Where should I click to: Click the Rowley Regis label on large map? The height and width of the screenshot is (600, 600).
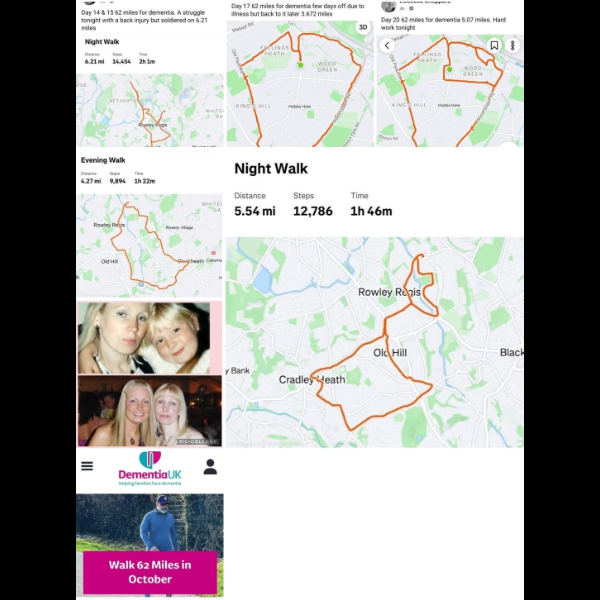(x=389, y=292)
